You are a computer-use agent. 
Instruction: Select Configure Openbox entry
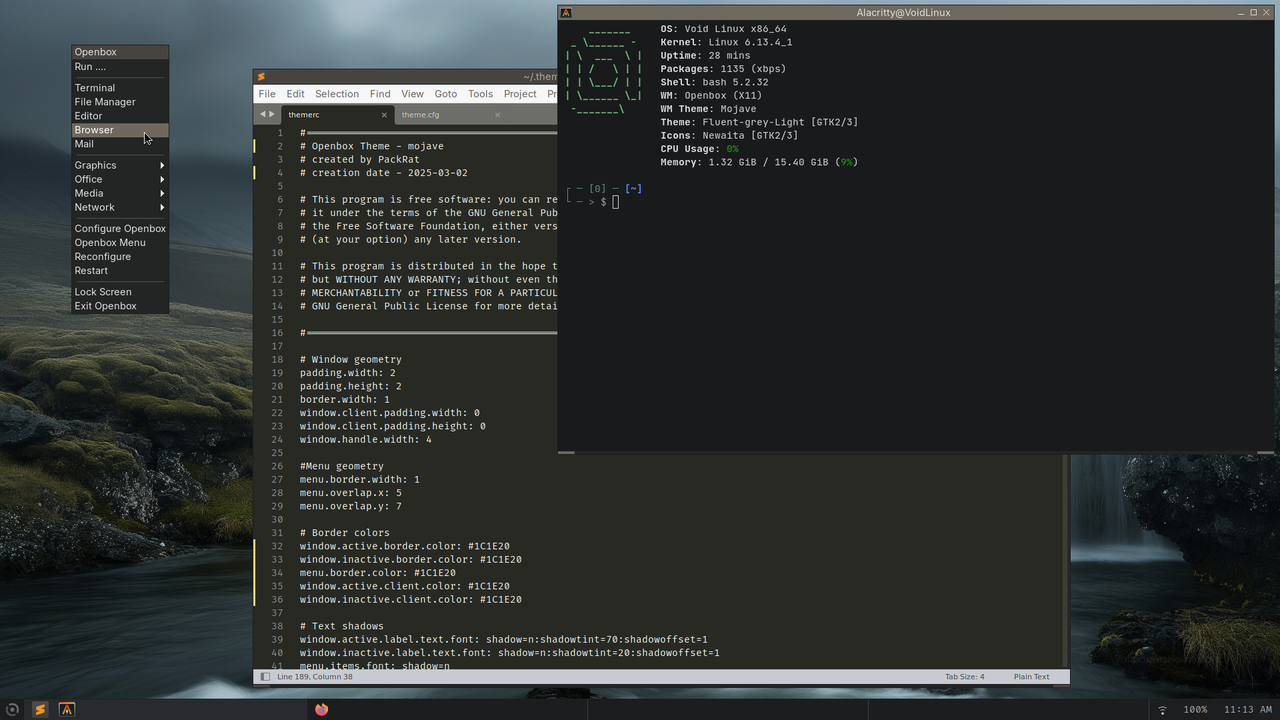tap(120, 229)
